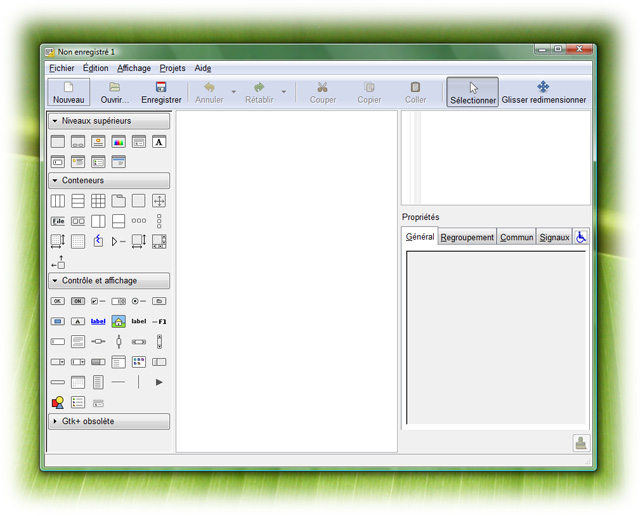The image size is (640, 516).
Task: Switch to the Signaux tab
Action: click(554, 237)
